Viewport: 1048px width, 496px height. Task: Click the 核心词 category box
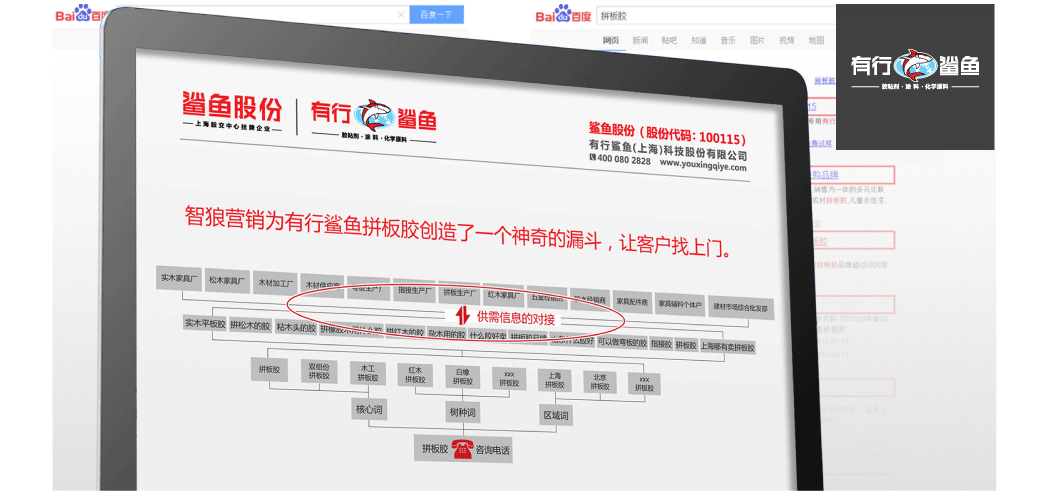coord(368,407)
